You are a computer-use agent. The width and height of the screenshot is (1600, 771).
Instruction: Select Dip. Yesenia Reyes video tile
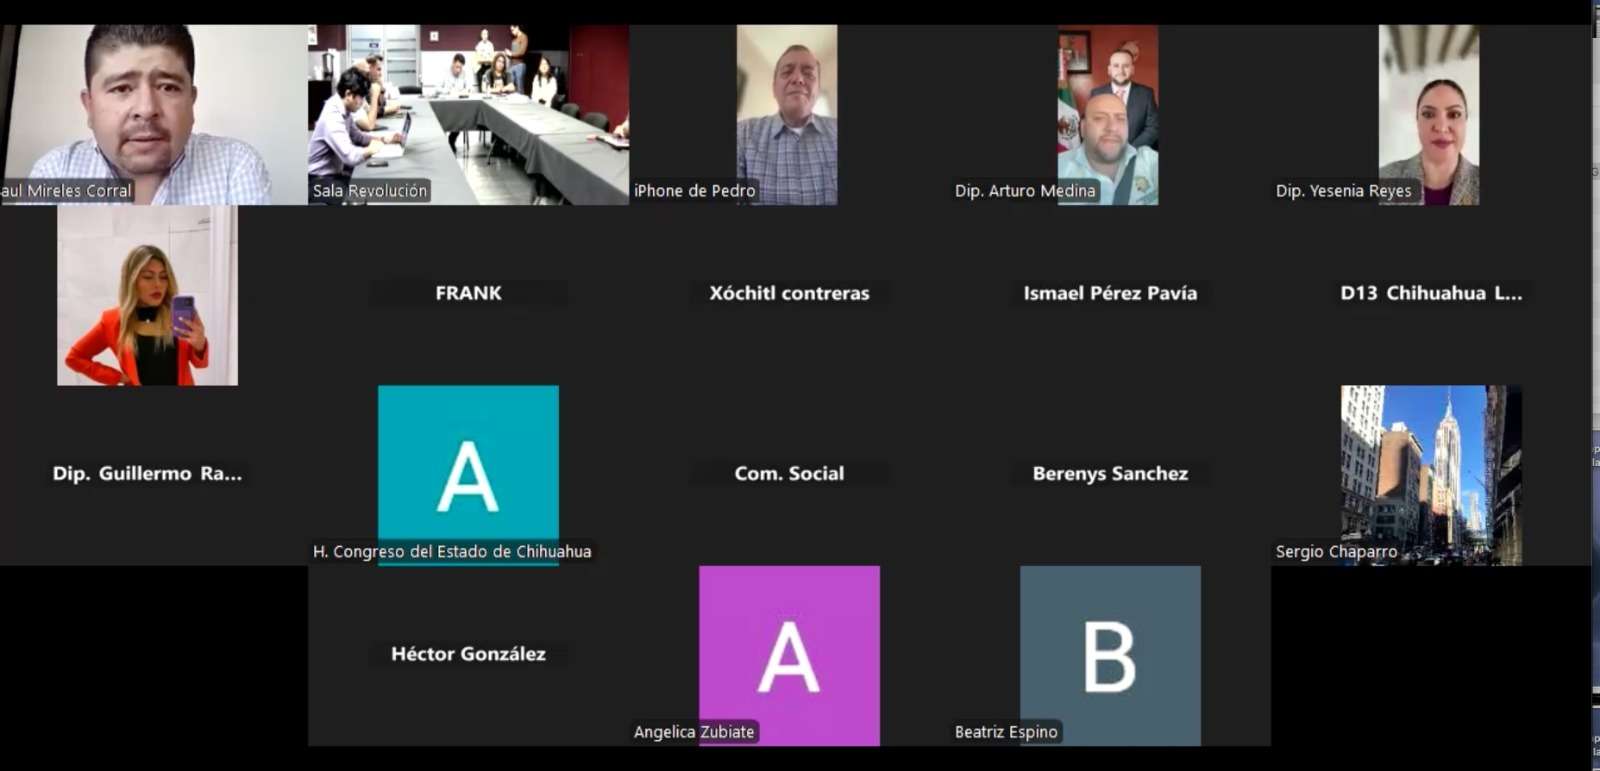coord(1429,115)
